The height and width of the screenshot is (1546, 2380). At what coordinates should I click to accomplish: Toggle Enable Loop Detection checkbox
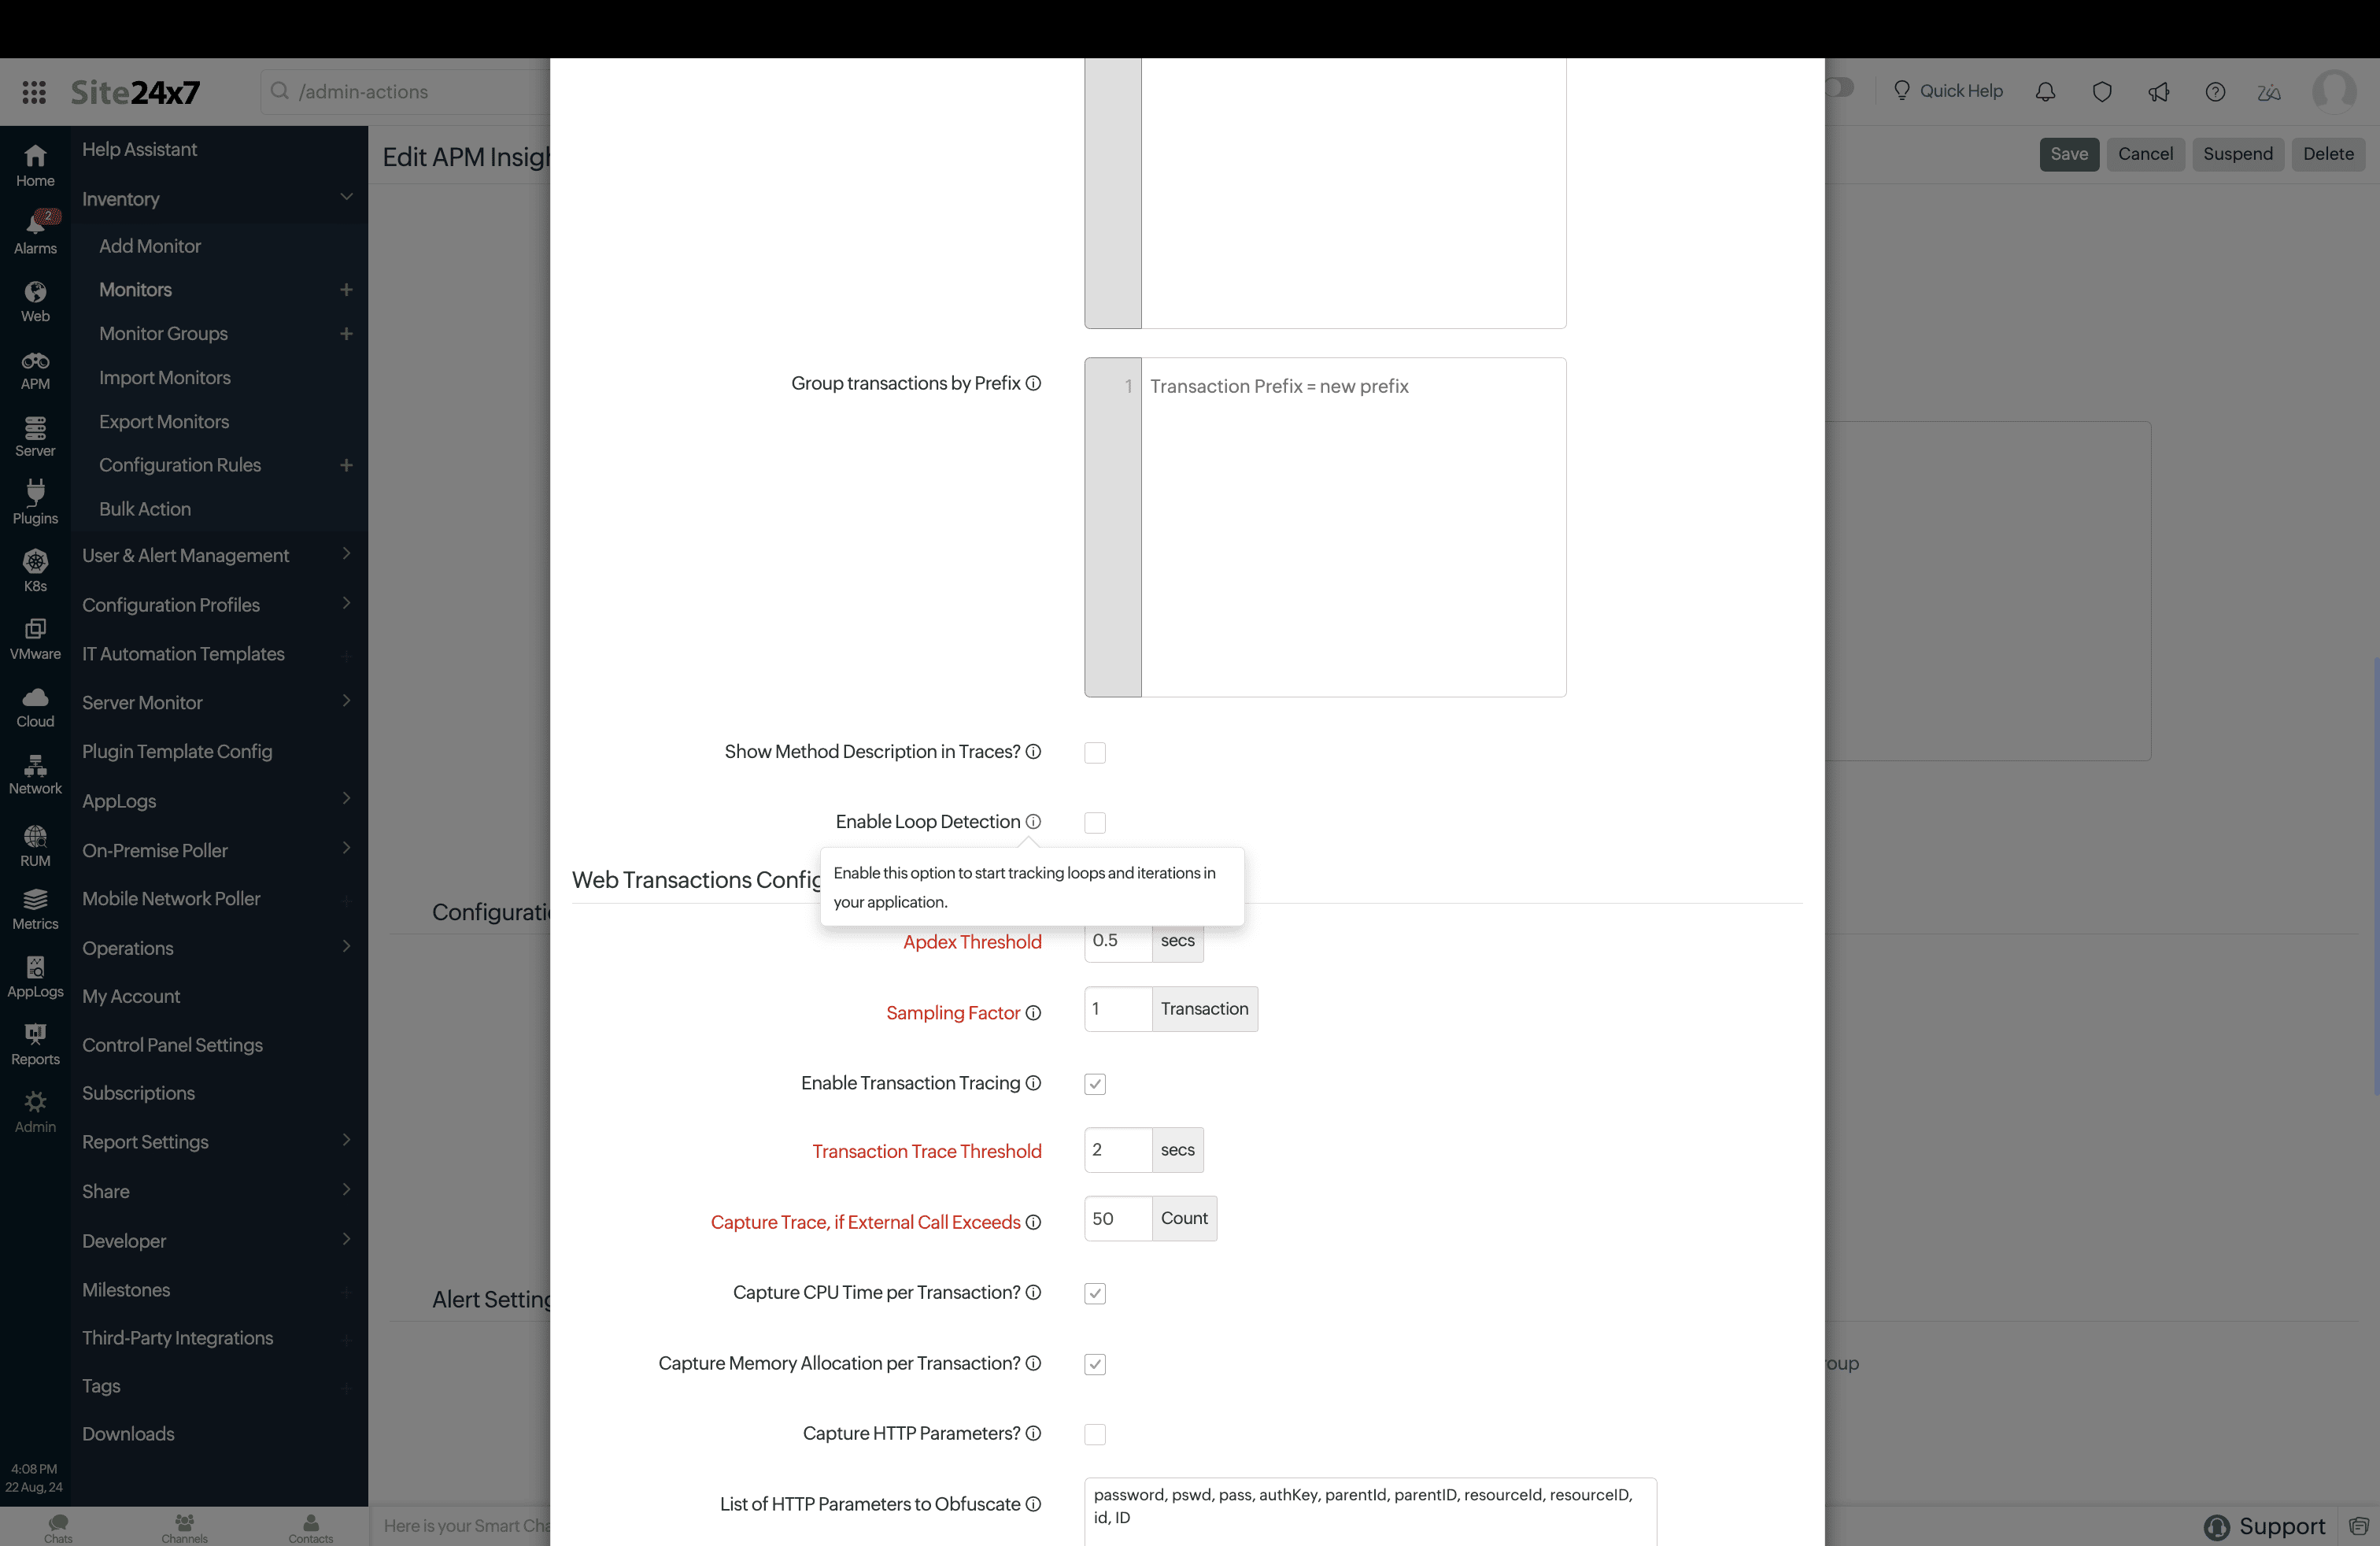pos(1095,821)
